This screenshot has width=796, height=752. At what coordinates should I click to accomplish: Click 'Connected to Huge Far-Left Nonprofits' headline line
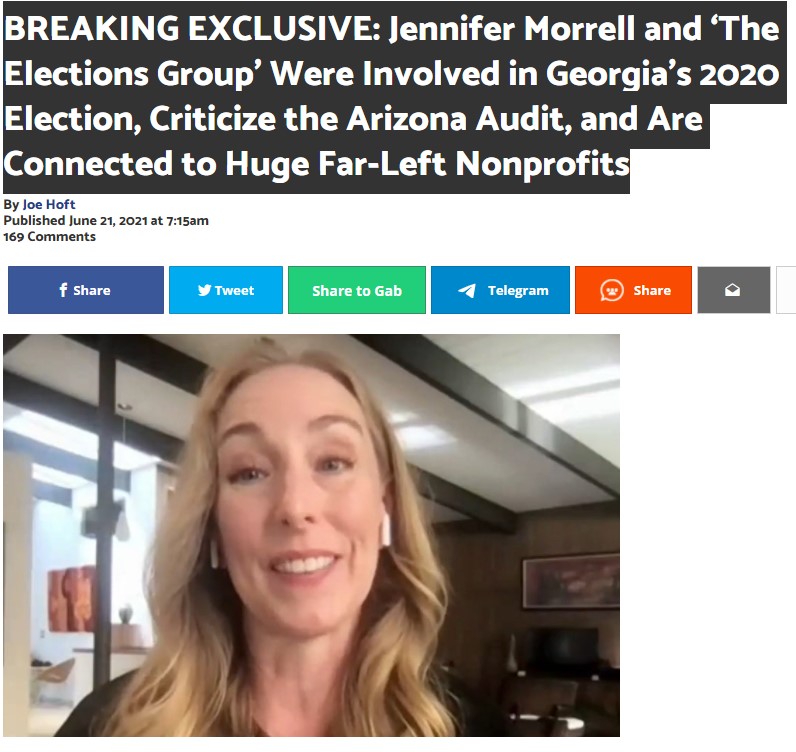pyautogui.click(x=316, y=165)
